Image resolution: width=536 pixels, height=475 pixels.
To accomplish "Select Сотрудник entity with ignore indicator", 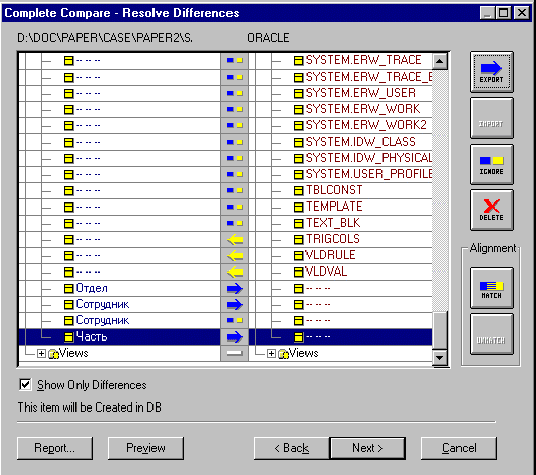I will (x=102, y=320).
